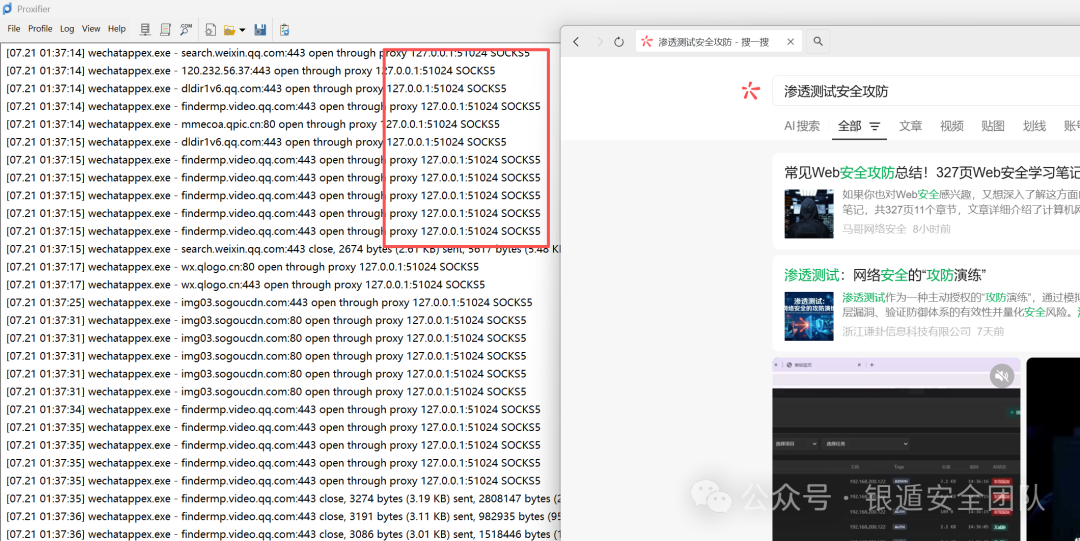Open 浙江谦卦信息科技有限公司 source link

tap(906, 331)
